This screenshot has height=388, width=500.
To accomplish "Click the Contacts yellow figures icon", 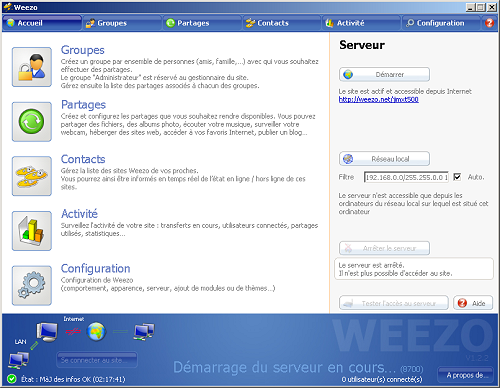I will tap(32, 176).
